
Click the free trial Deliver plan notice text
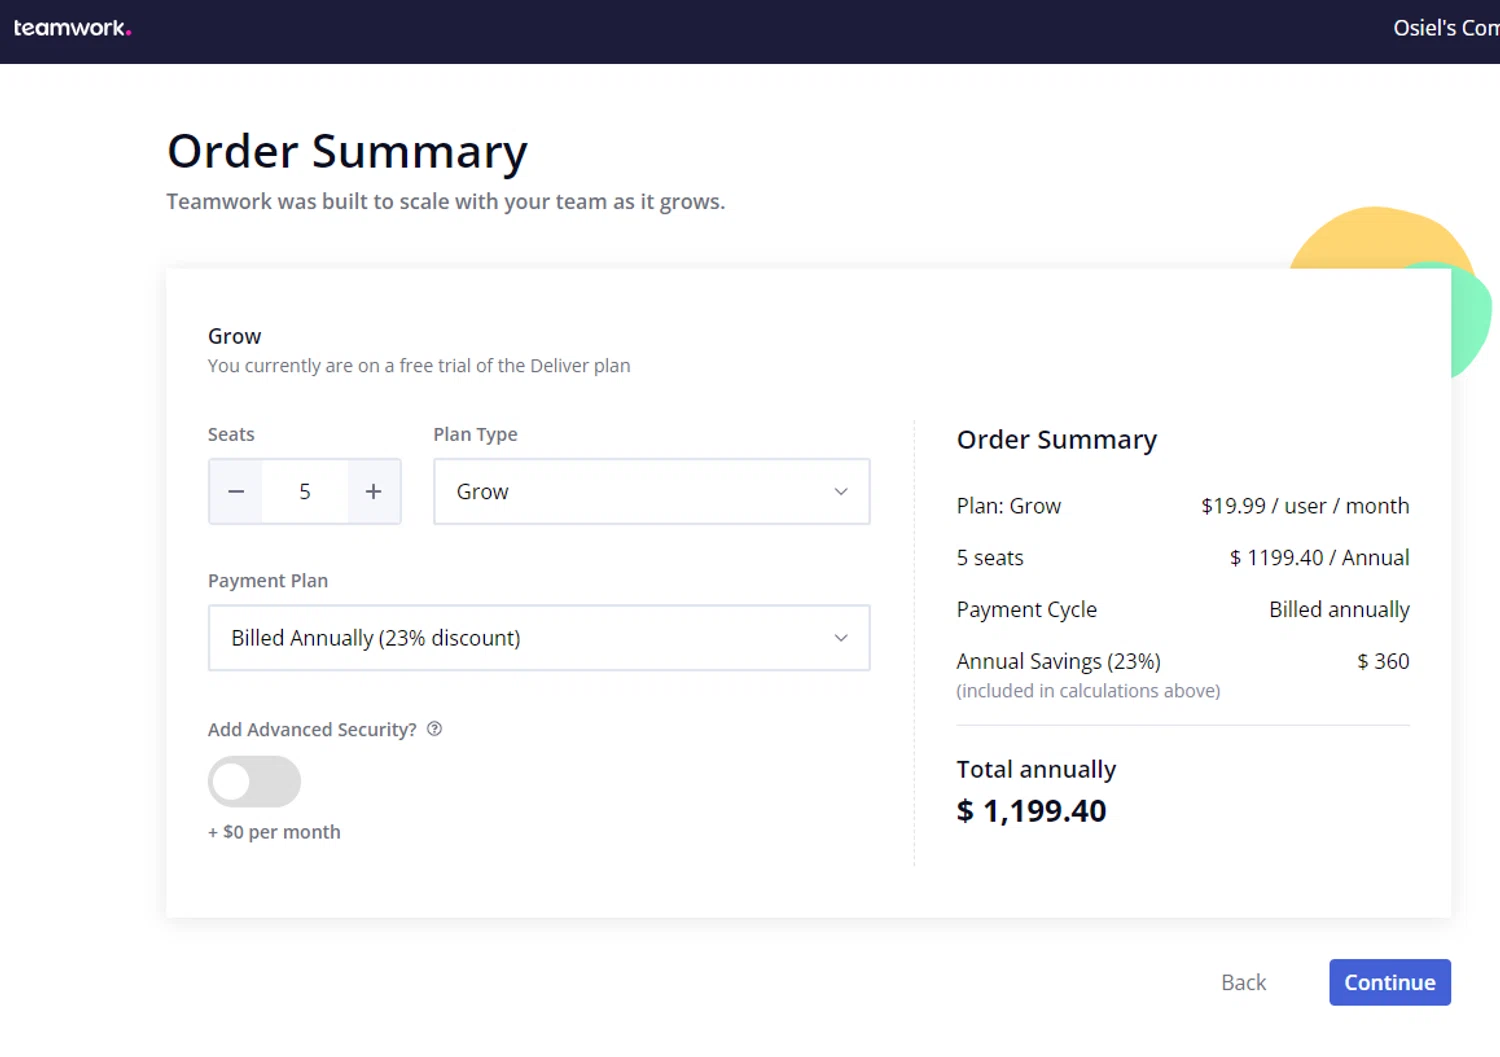pyautogui.click(x=419, y=366)
